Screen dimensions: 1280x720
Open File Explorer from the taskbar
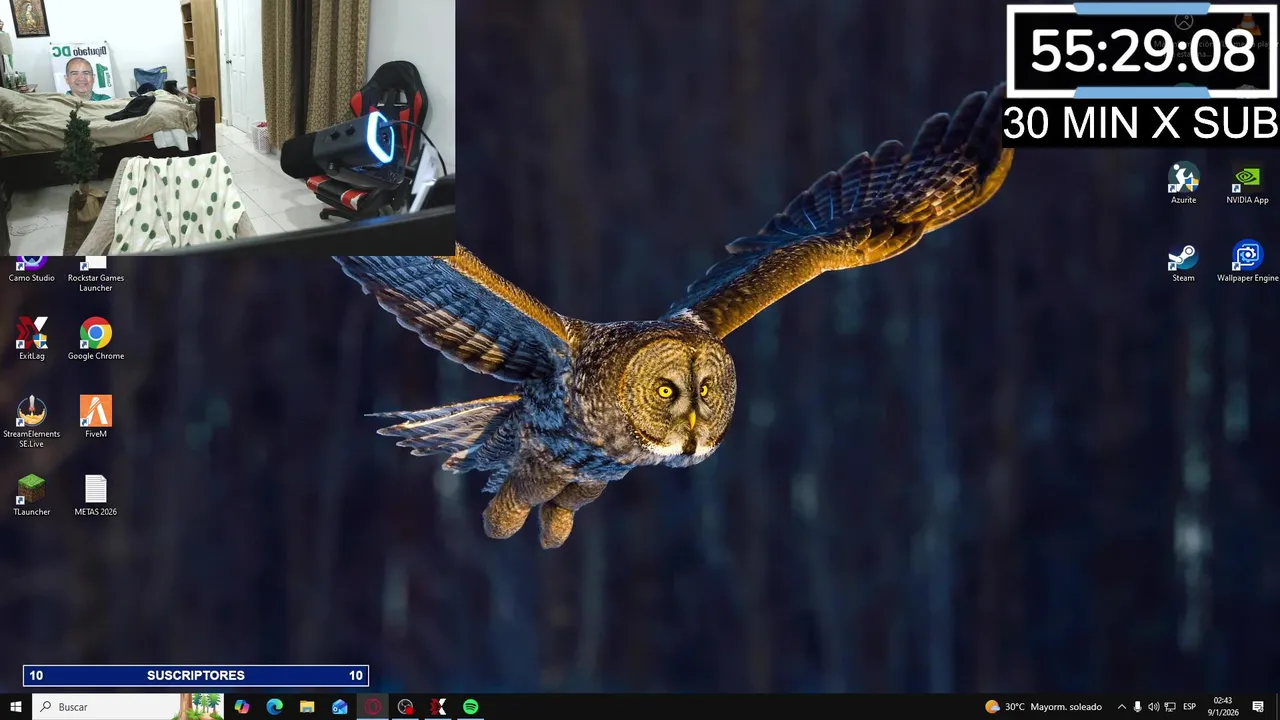[307, 707]
